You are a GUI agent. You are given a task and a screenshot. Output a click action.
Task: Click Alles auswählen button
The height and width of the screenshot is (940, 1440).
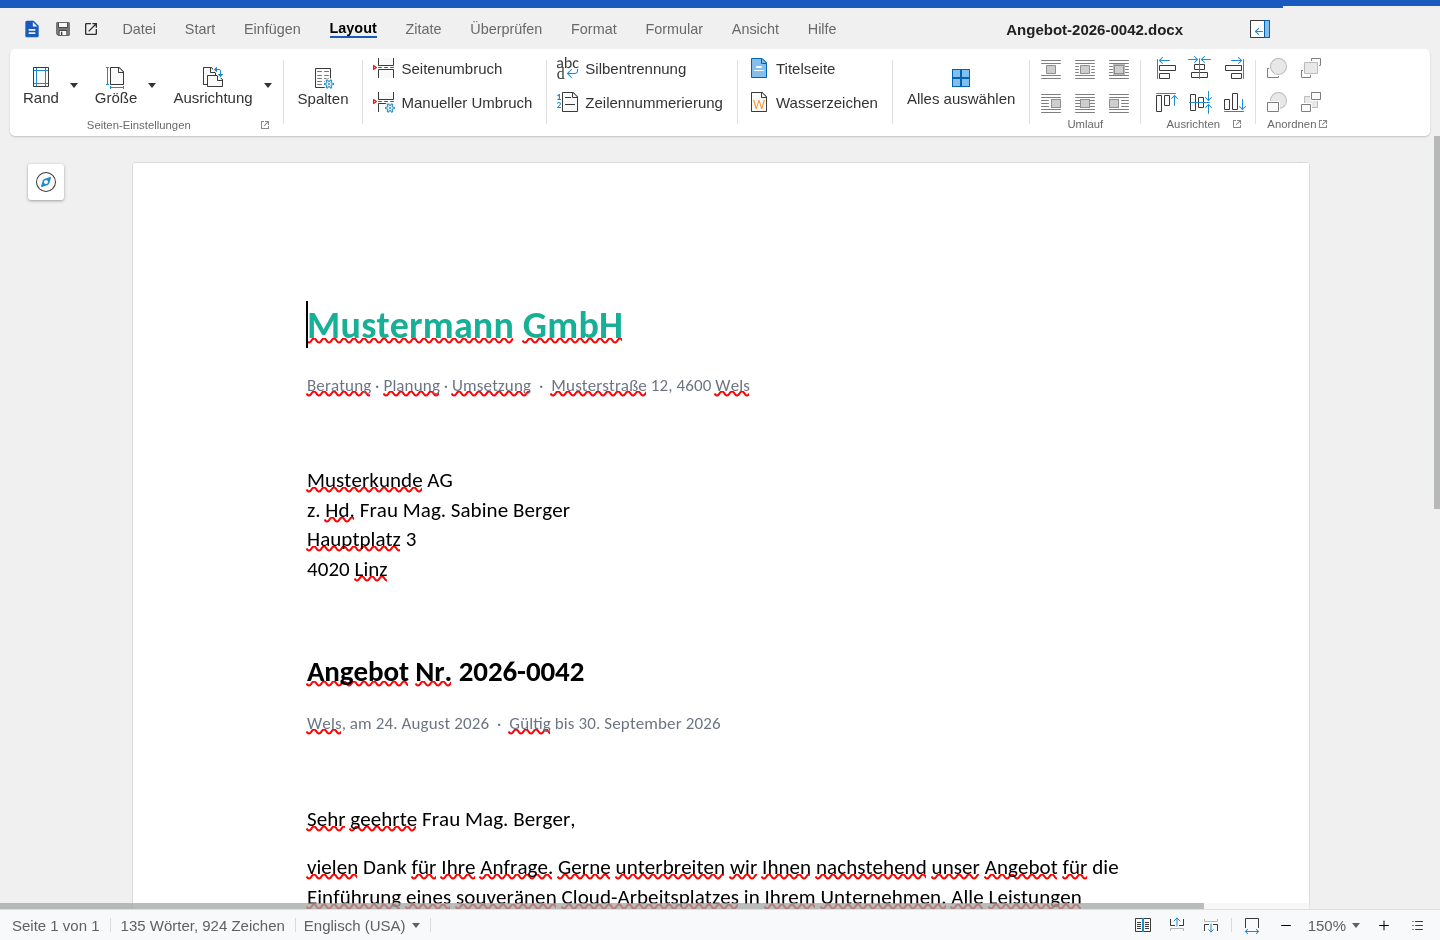pos(961,87)
